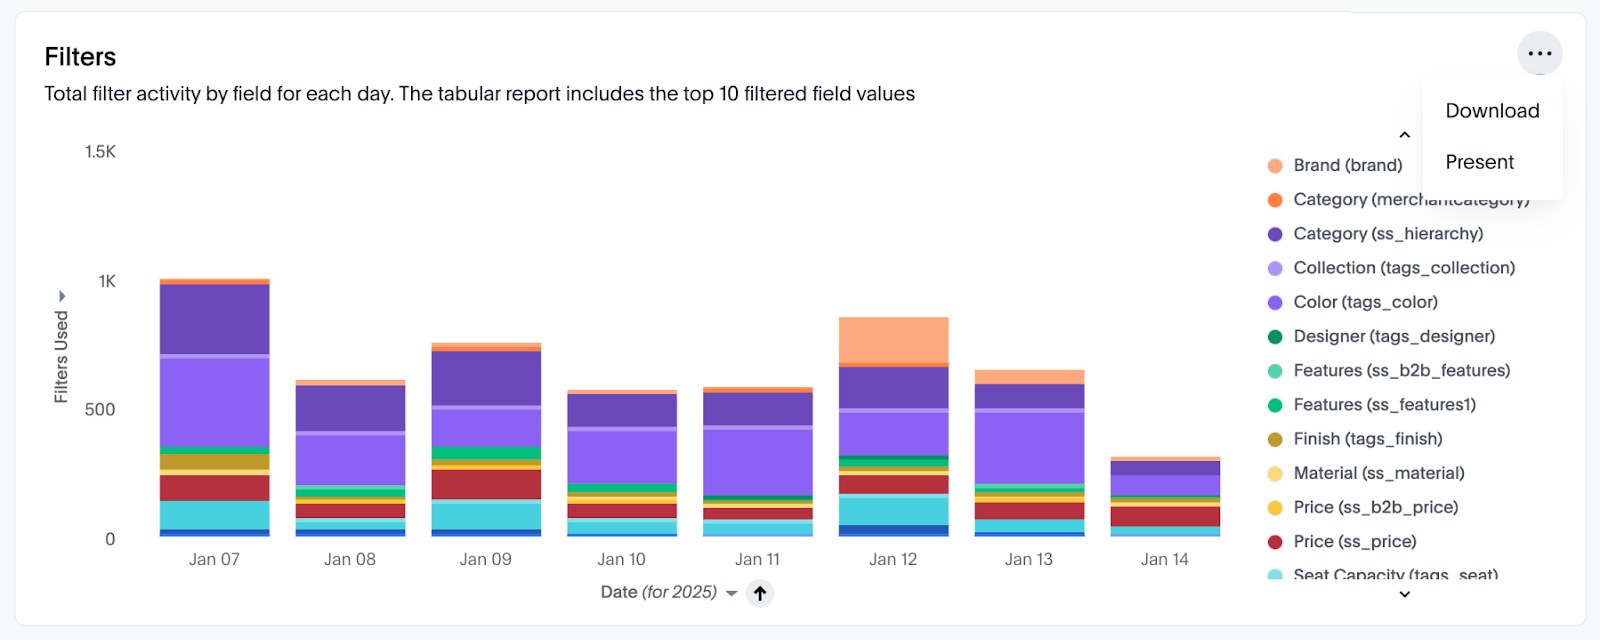The height and width of the screenshot is (640, 1600).
Task: Toggle Brand (brand) legend series
Action: click(1335, 165)
